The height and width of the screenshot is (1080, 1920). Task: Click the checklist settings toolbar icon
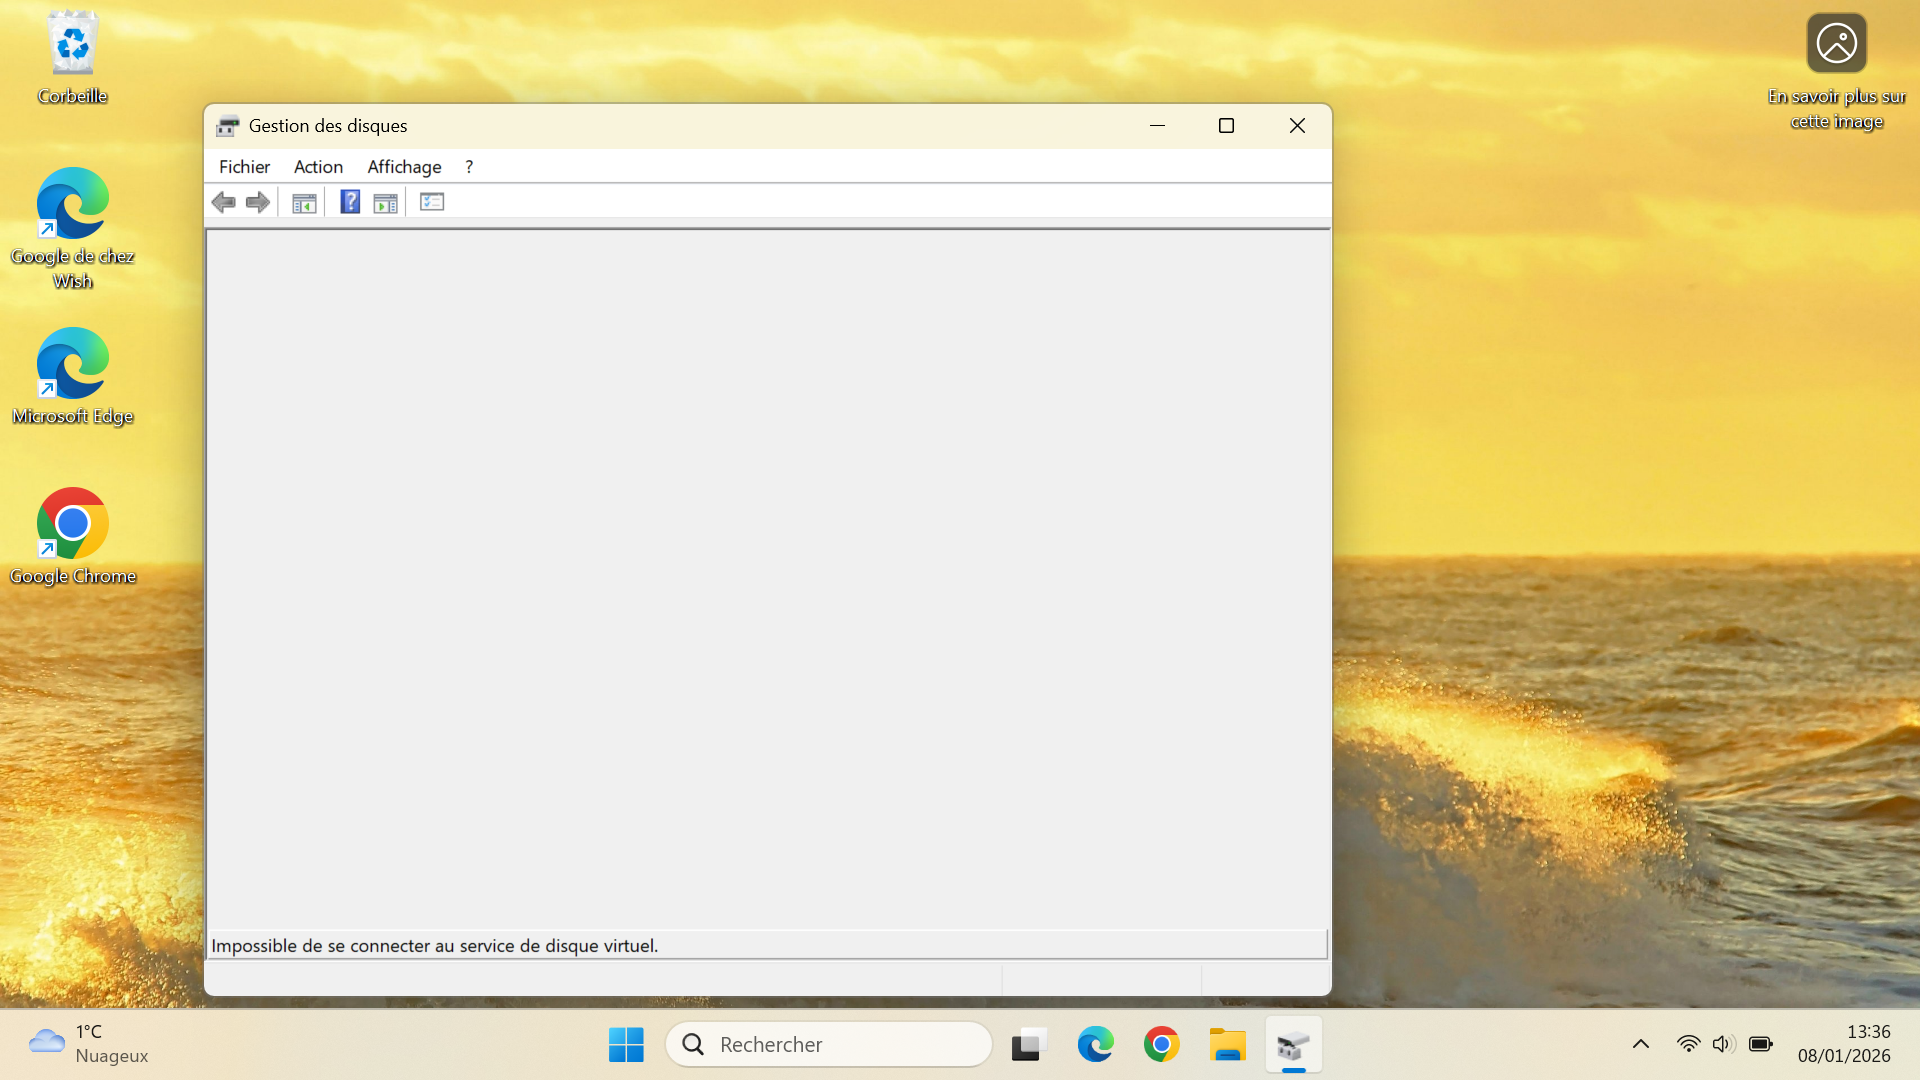pyautogui.click(x=432, y=202)
